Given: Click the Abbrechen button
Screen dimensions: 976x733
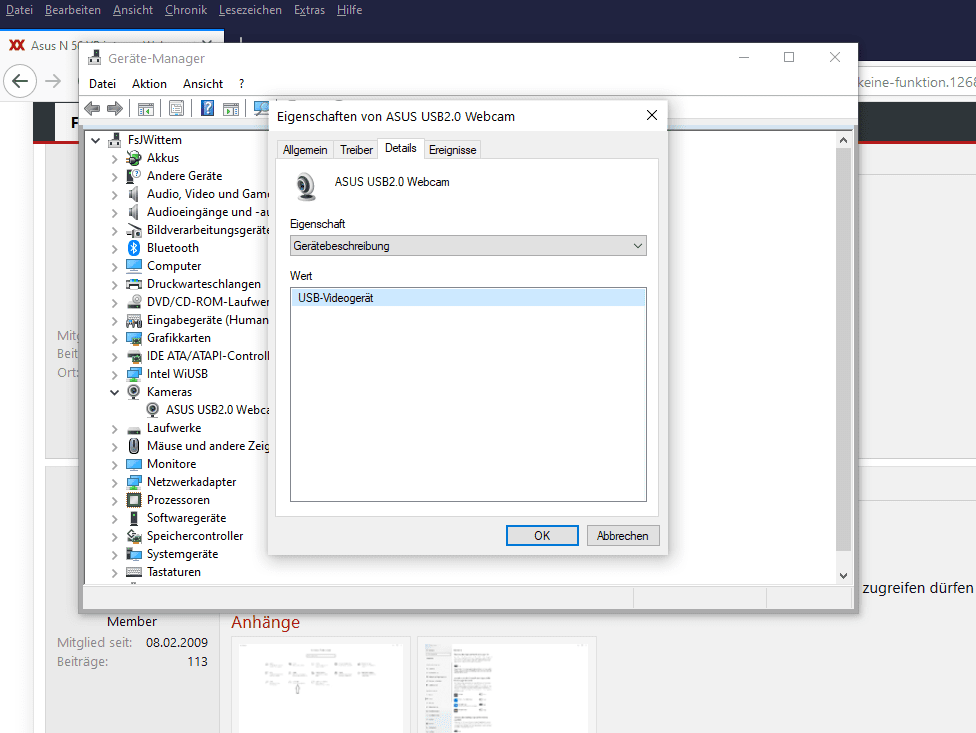Looking at the screenshot, I should click(622, 536).
